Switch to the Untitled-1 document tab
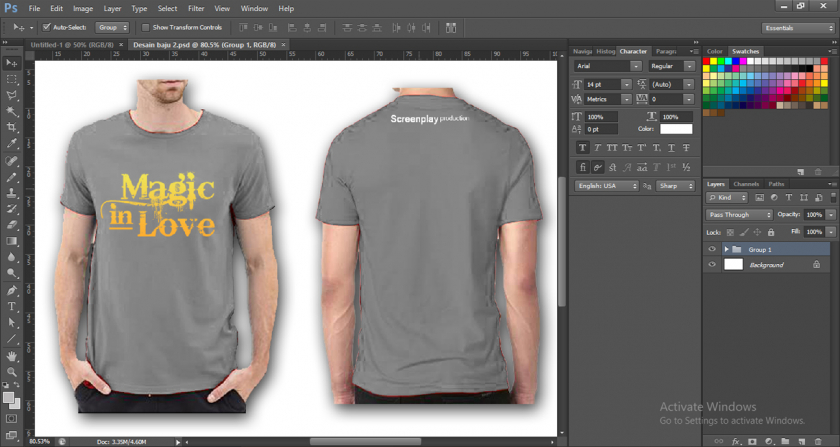Viewport: 840px width, 447px height. 72,45
